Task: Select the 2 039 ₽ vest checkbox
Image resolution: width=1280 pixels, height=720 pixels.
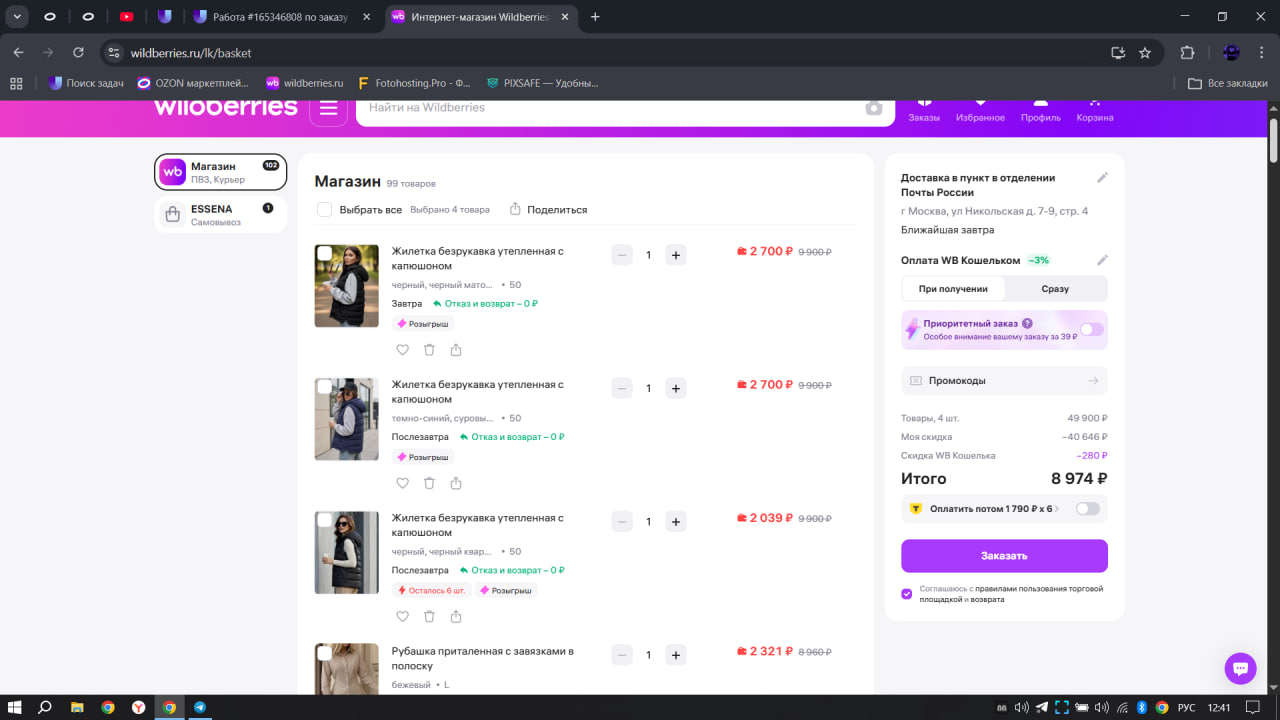Action: tap(325, 521)
